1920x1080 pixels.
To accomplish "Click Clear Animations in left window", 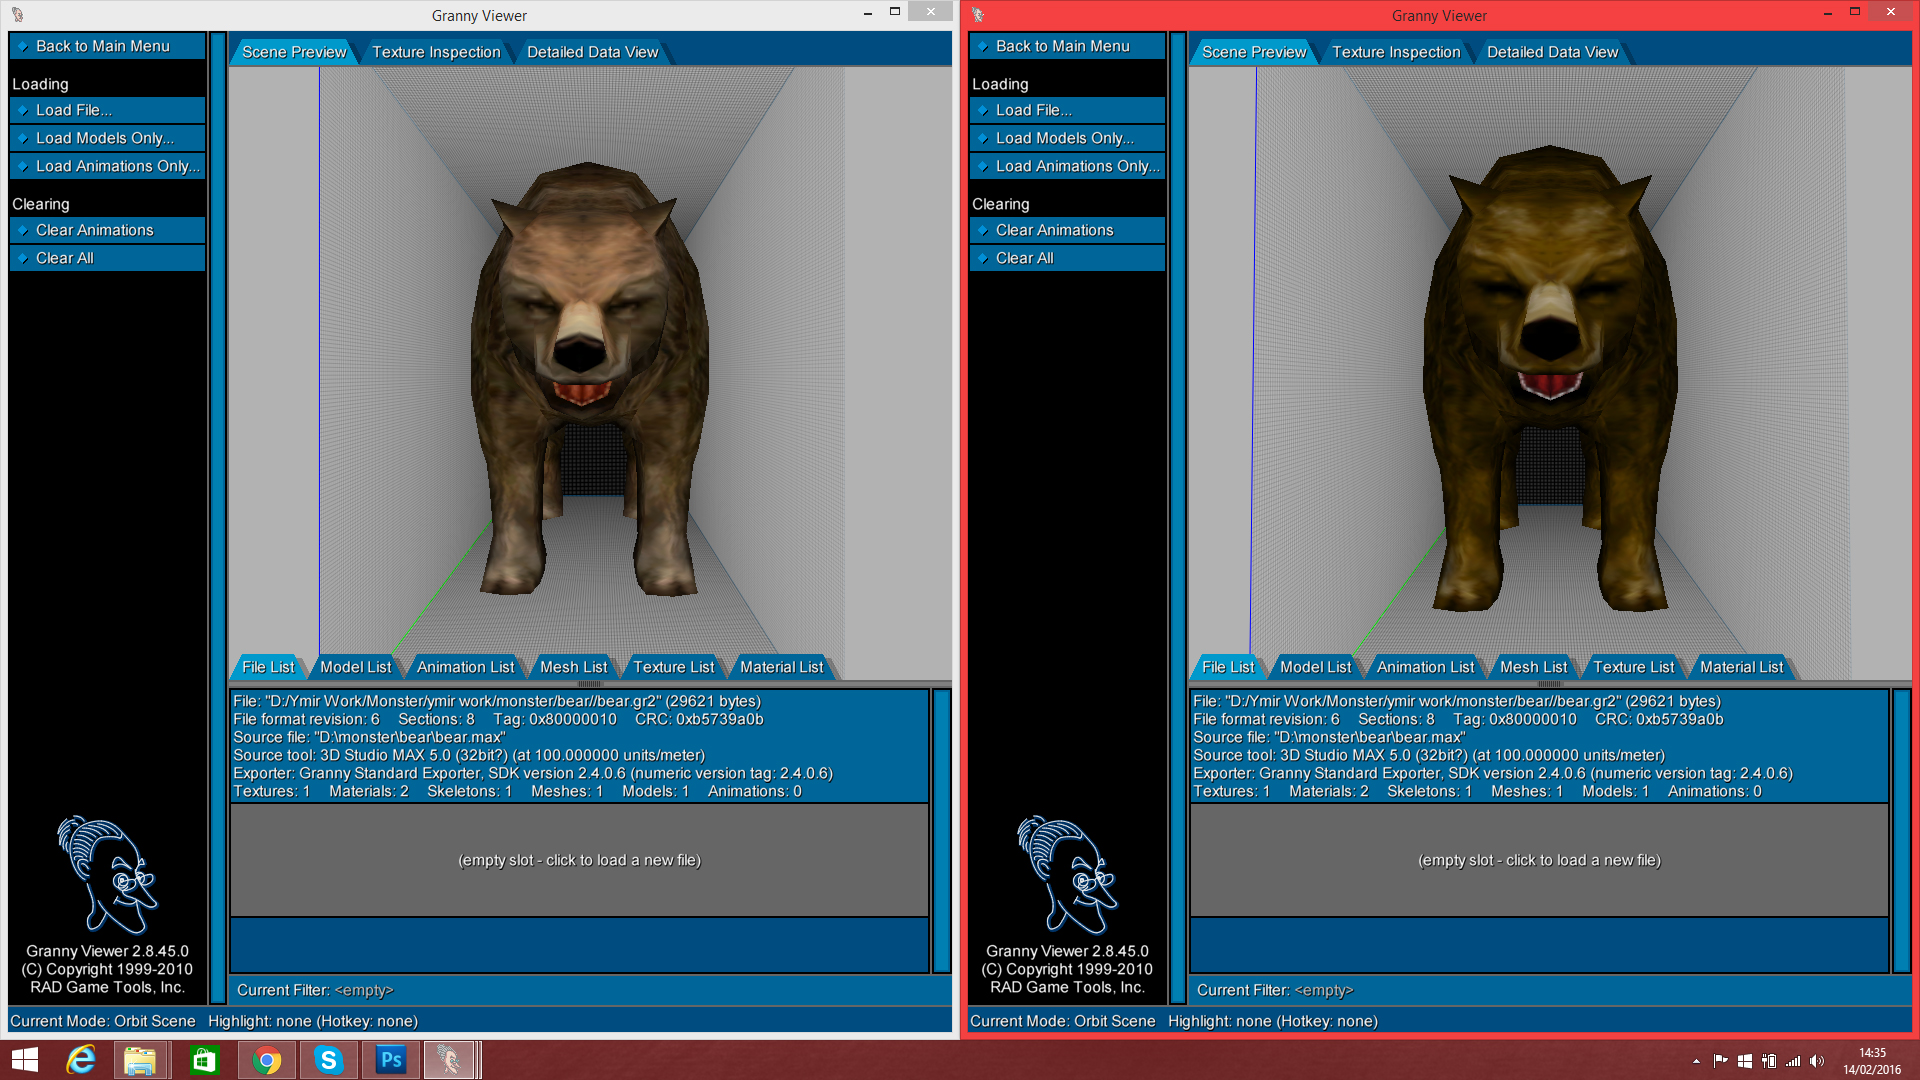I will (107, 230).
